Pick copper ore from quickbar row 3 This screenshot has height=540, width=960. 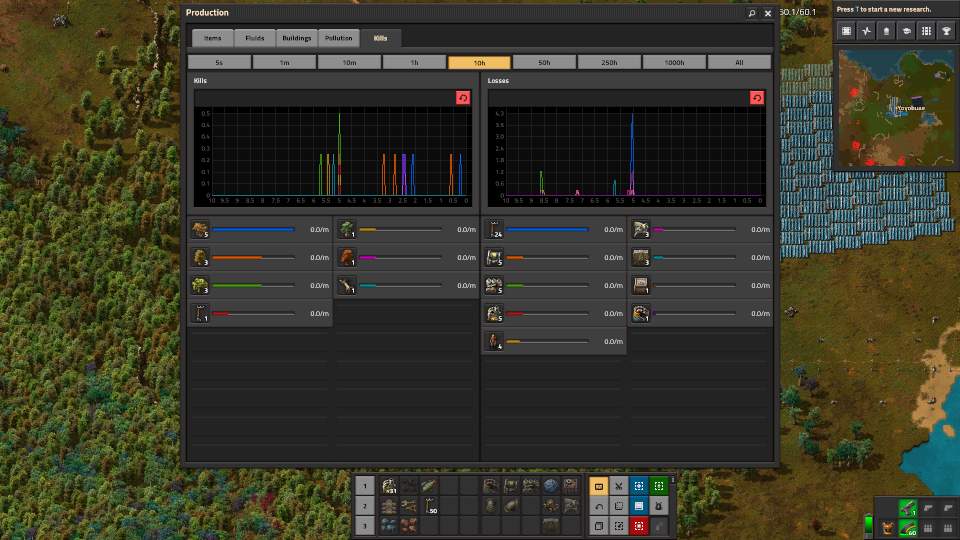coord(409,525)
